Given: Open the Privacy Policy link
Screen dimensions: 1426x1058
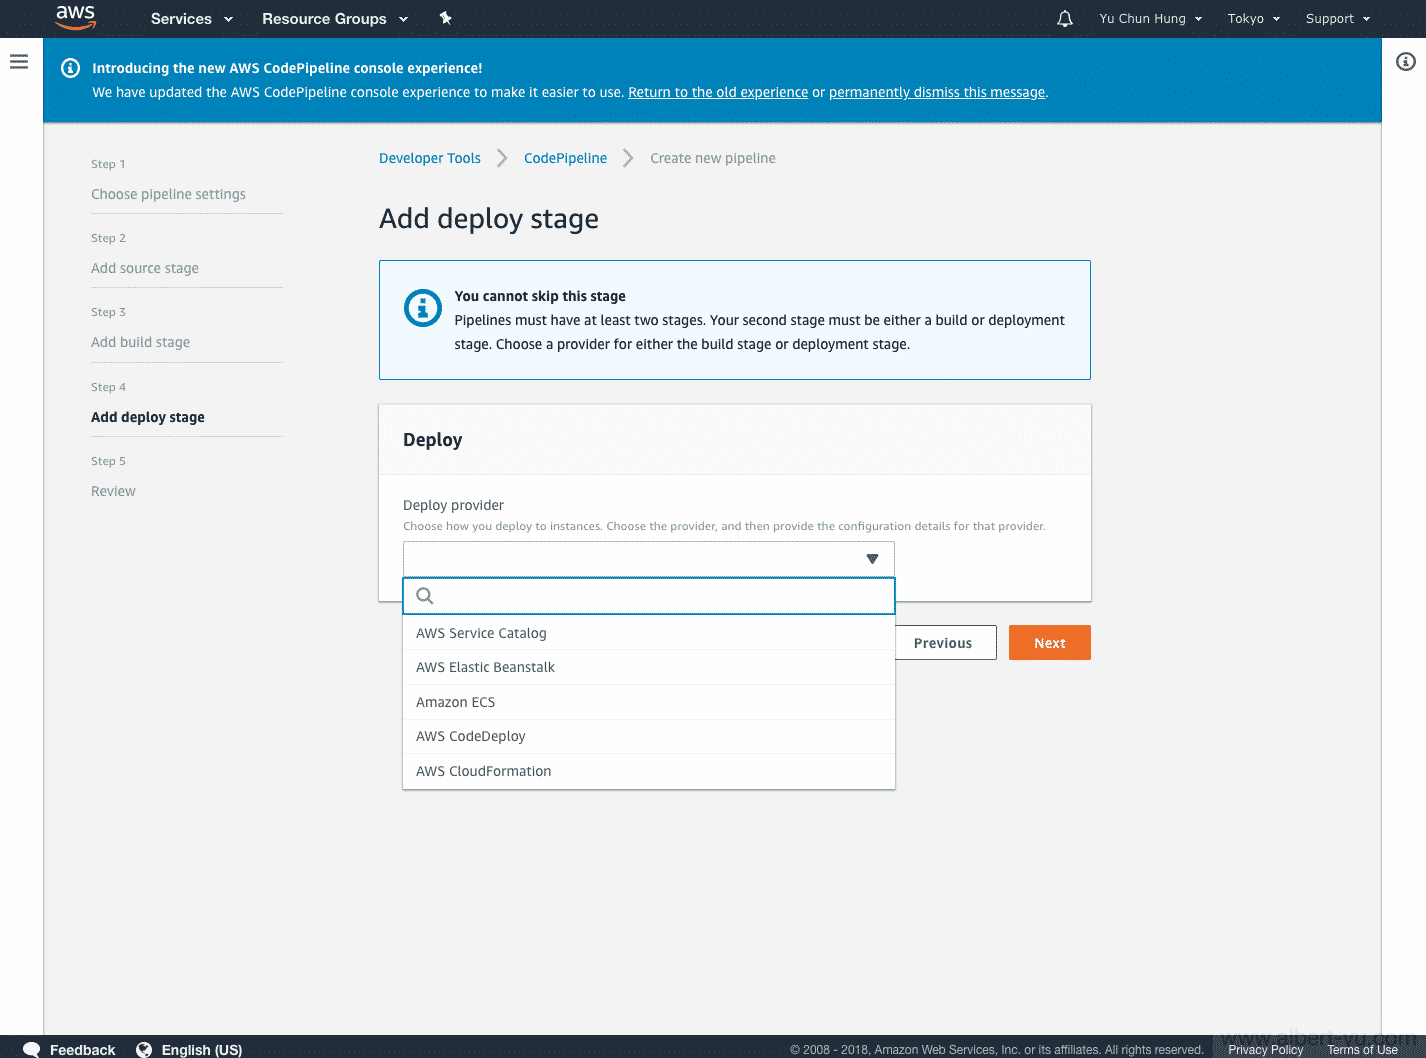Looking at the screenshot, I should (1266, 1050).
